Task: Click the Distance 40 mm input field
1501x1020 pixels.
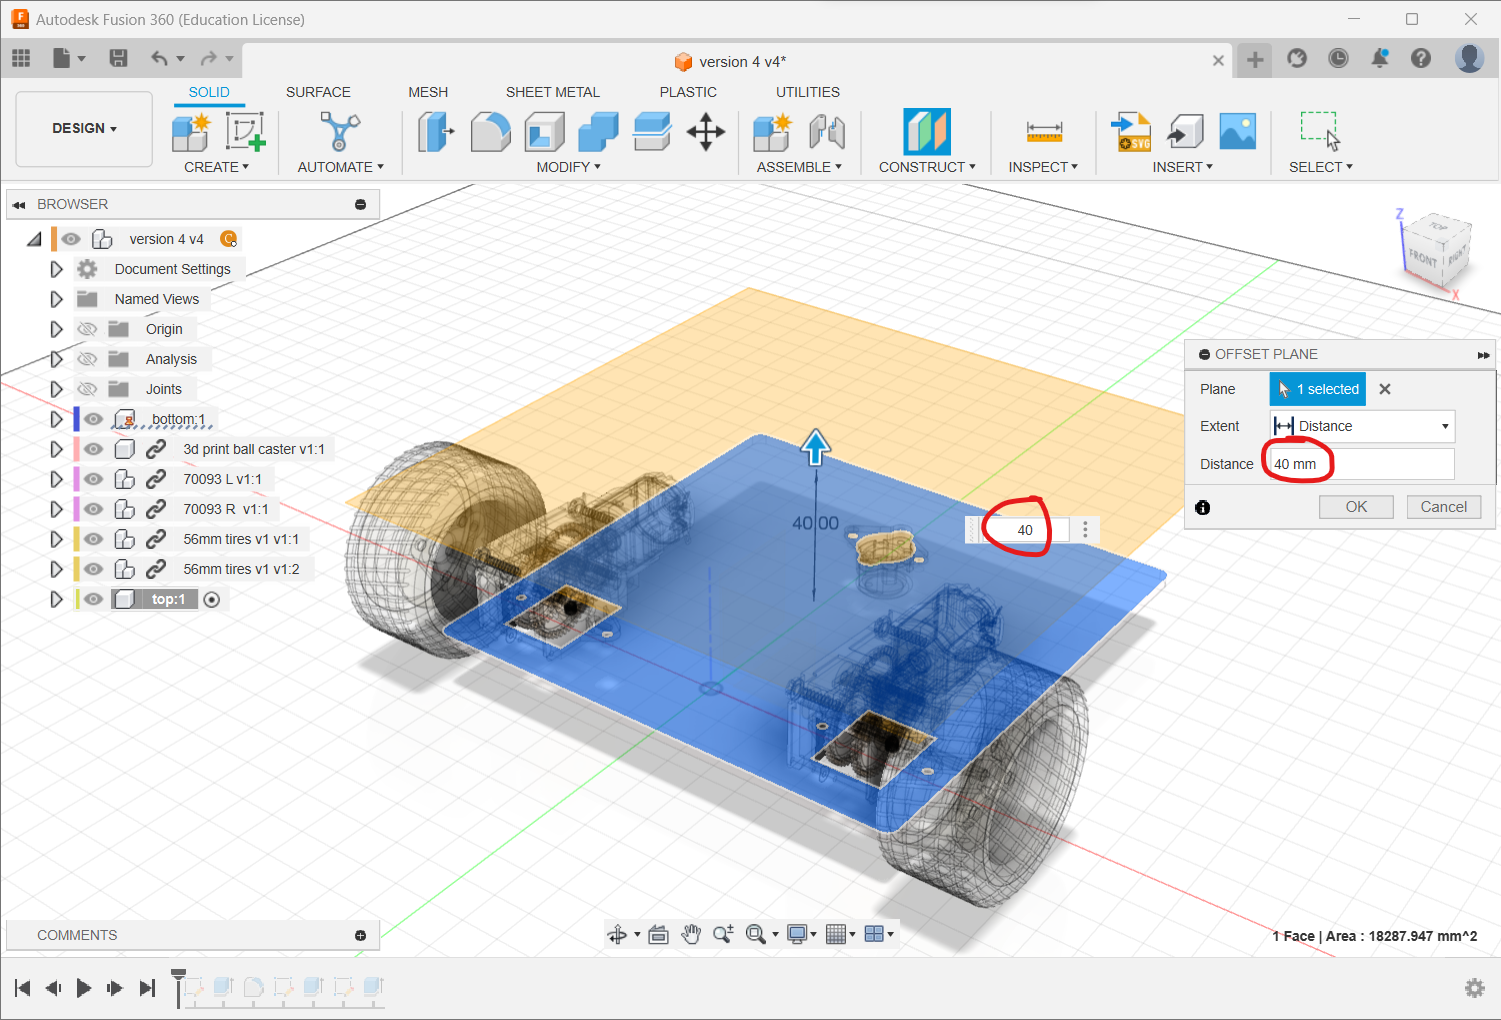Action: coord(1360,464)
